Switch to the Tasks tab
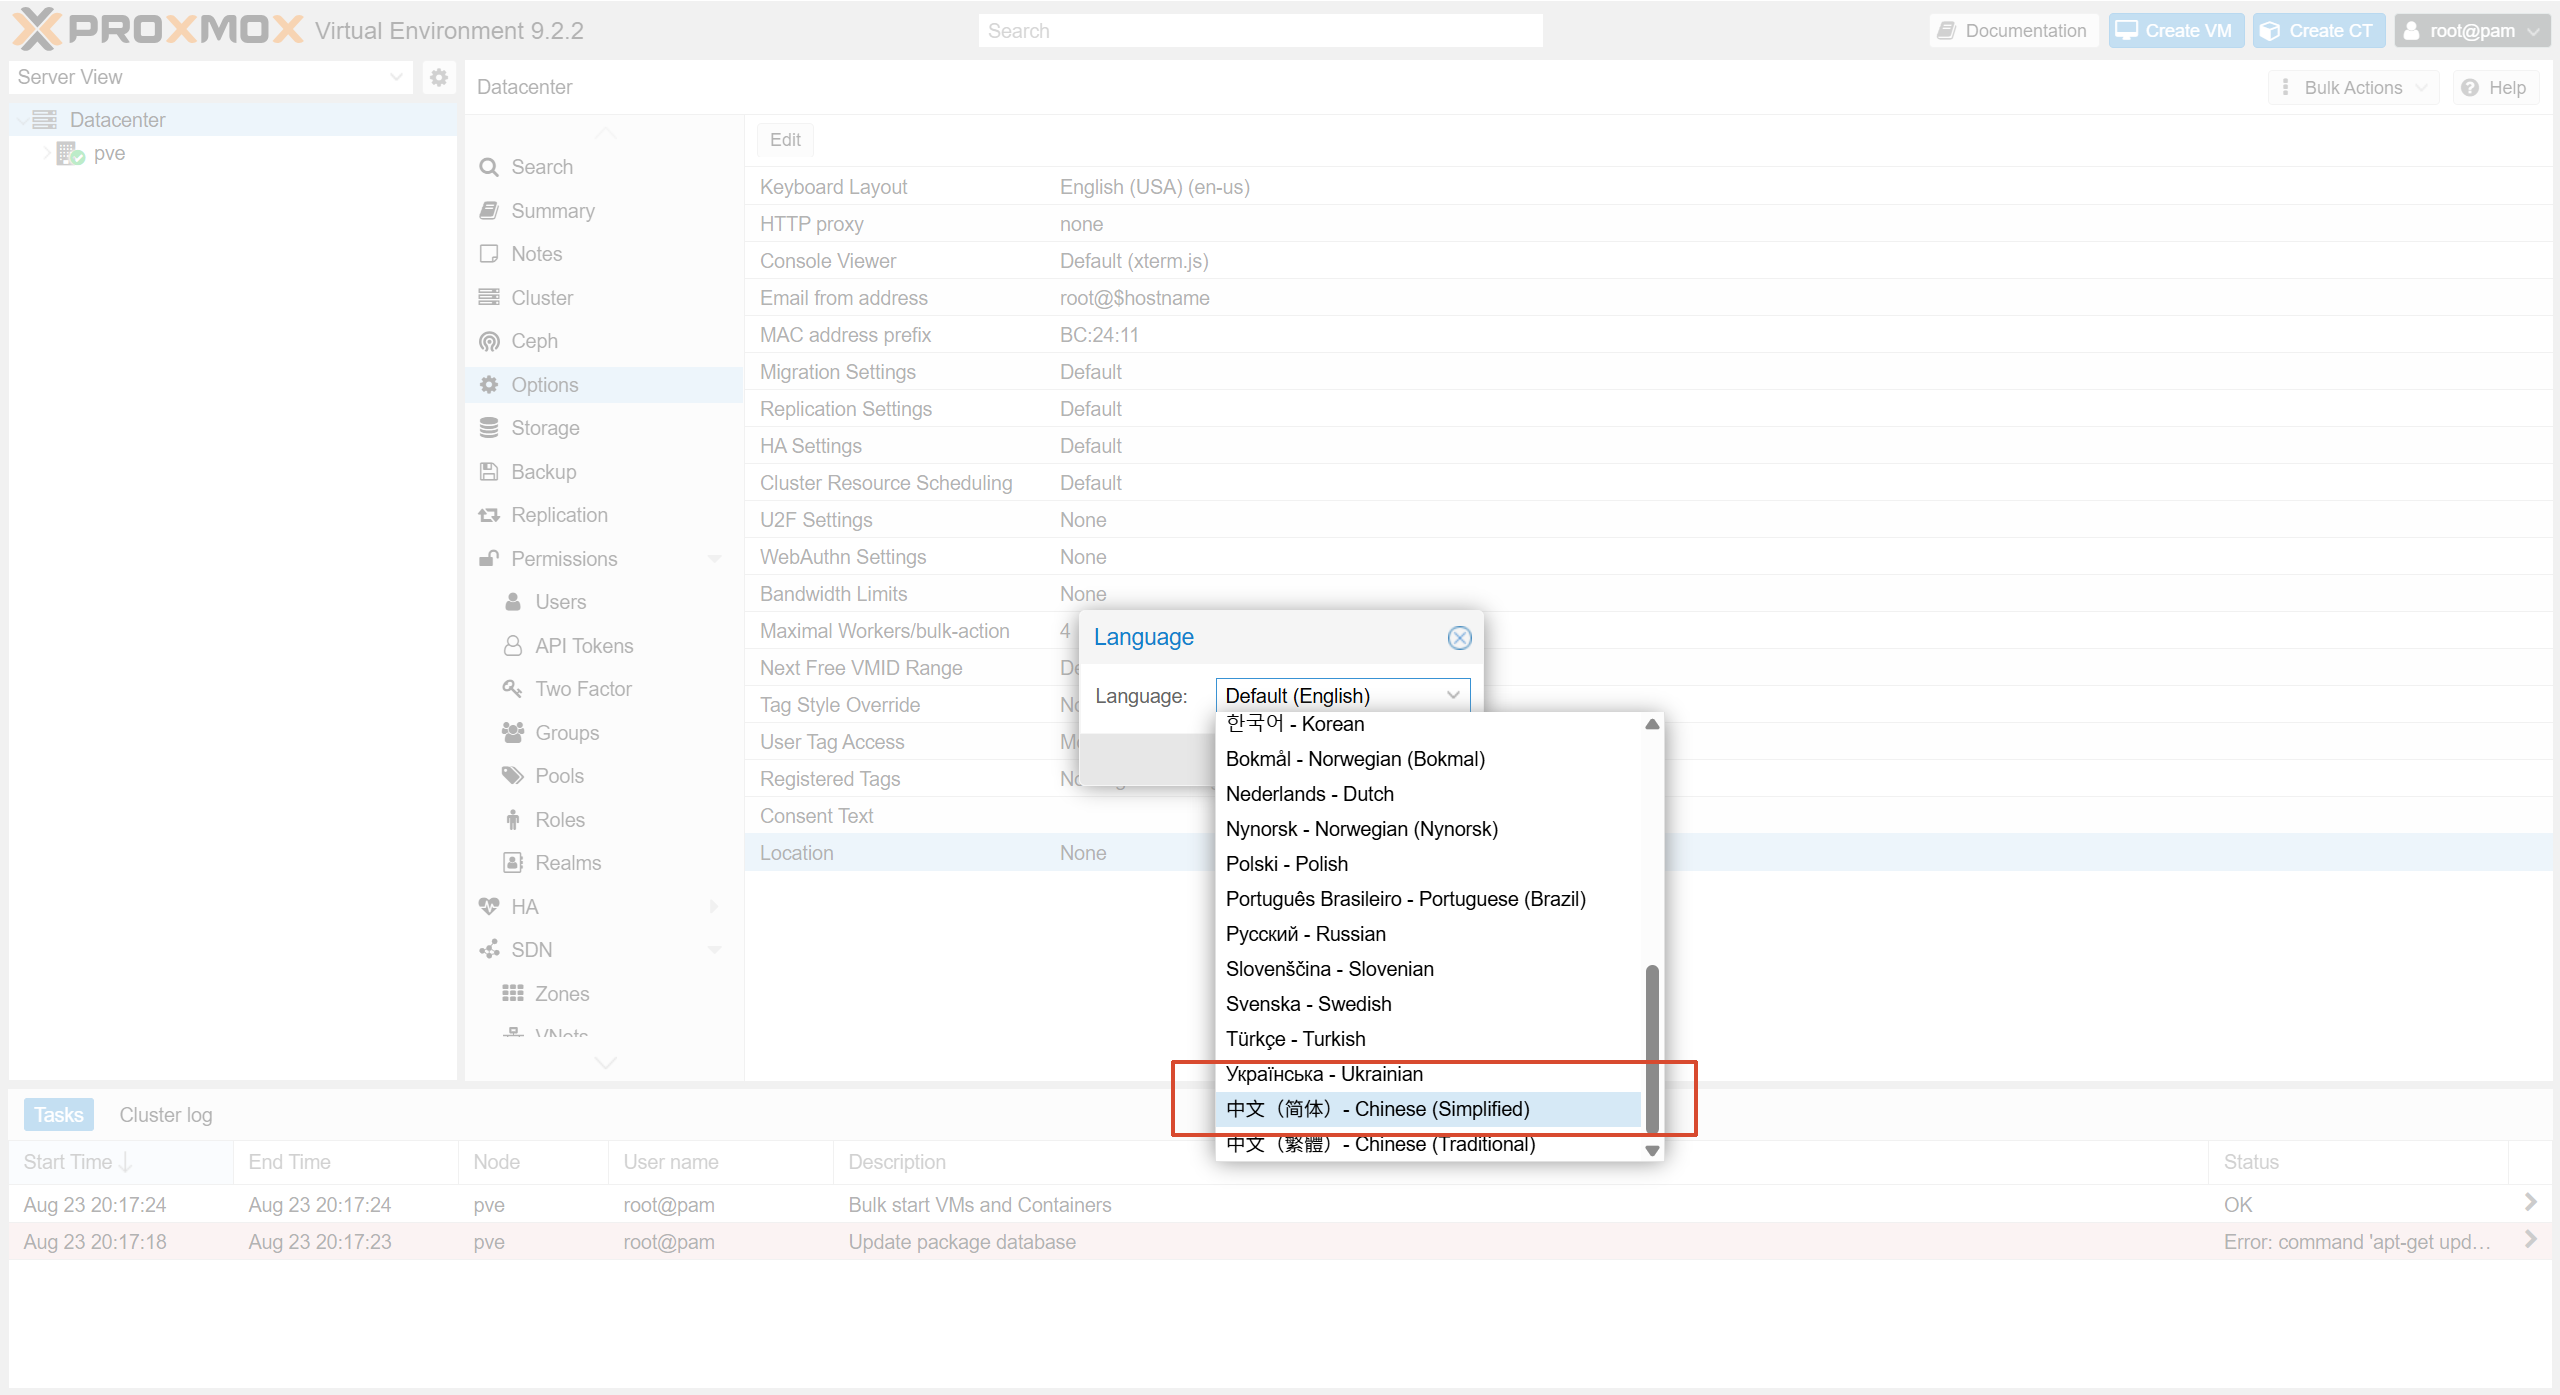2560x1395 pixels. click(59, 1115)
